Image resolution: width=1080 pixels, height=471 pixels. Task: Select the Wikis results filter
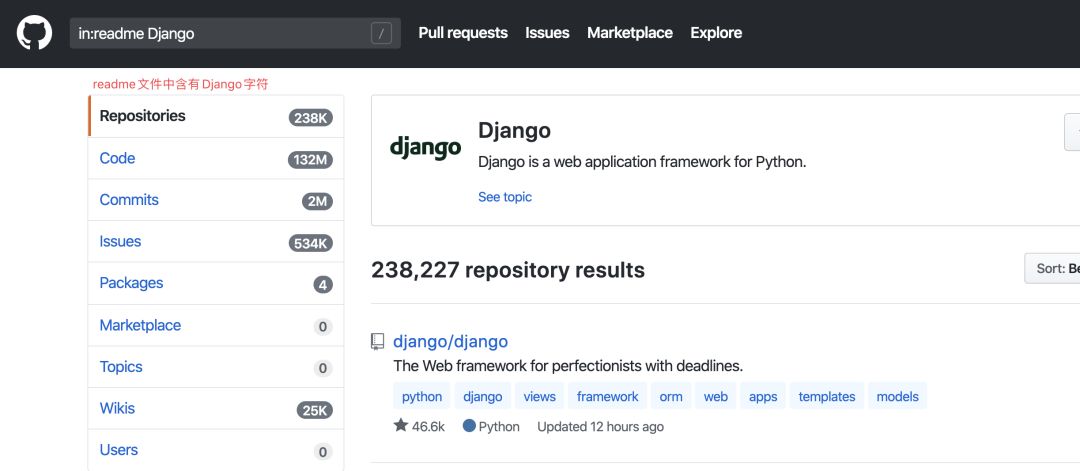216,408
